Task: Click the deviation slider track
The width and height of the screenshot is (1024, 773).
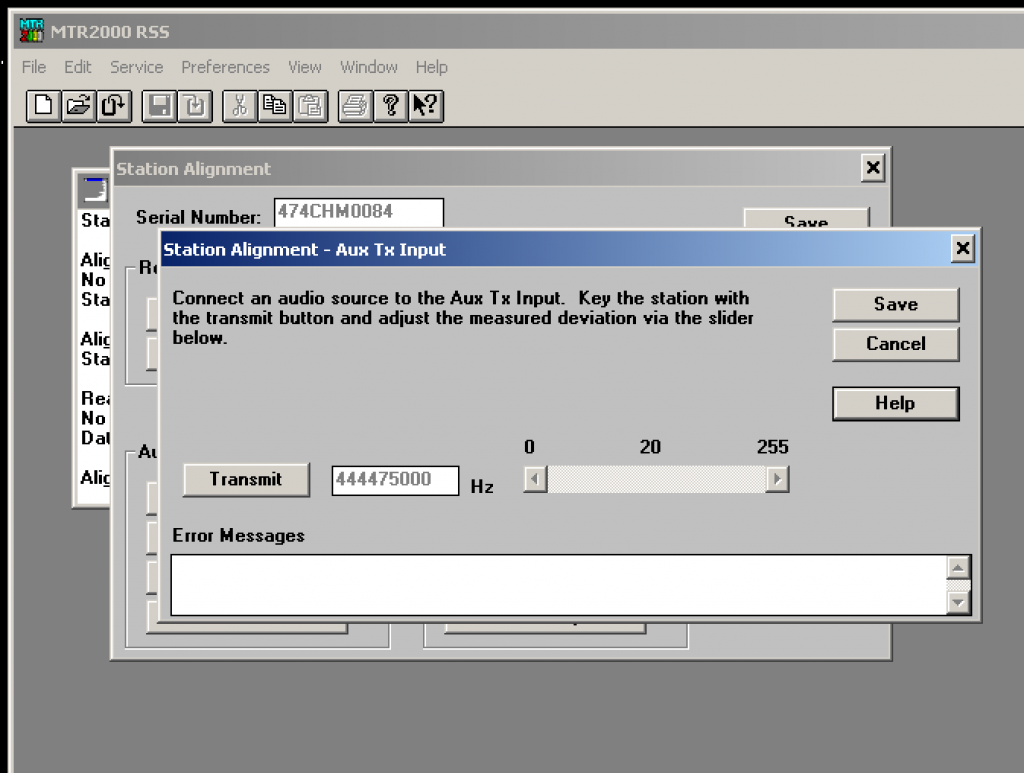Action: tap(656, 479)
